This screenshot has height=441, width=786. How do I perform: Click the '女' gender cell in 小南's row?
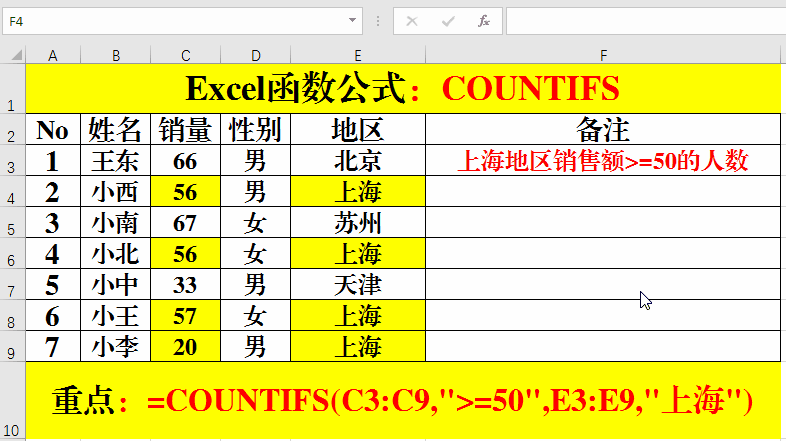pos(256,223)
